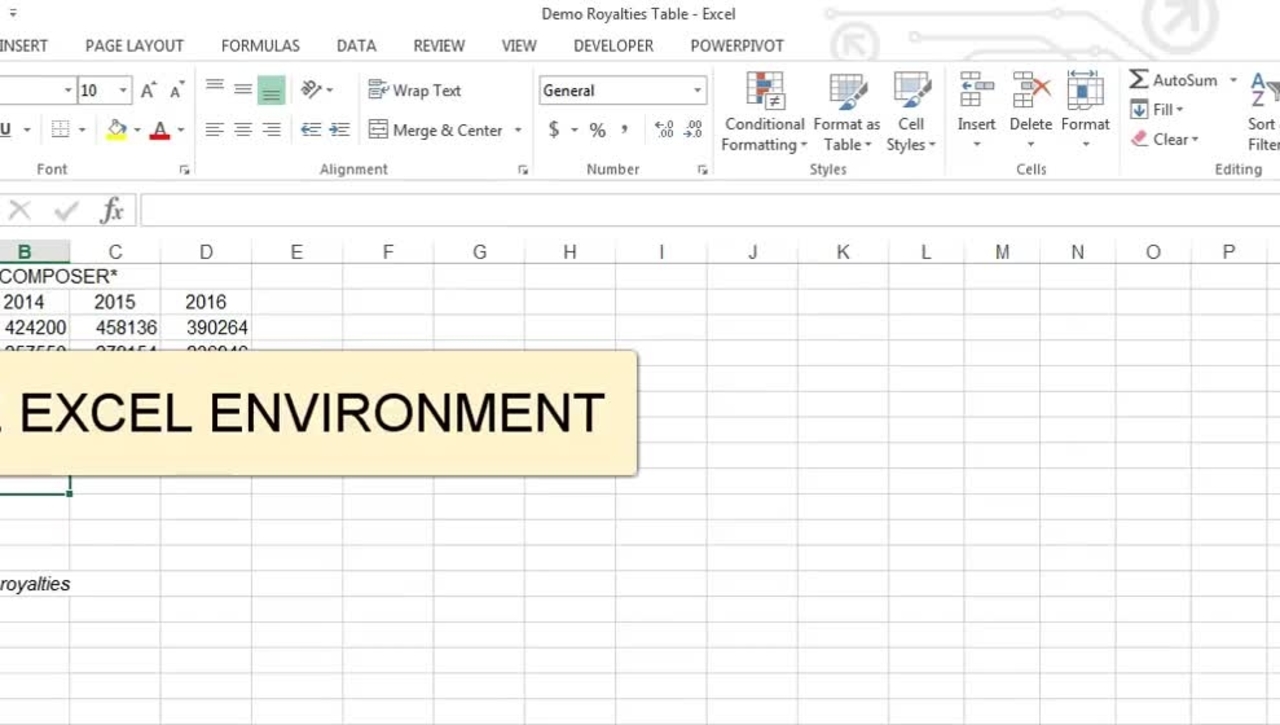The image size is (1280, 725).
Task: Click the yellow Fill Color bucket
Action: tap(117, 130)
